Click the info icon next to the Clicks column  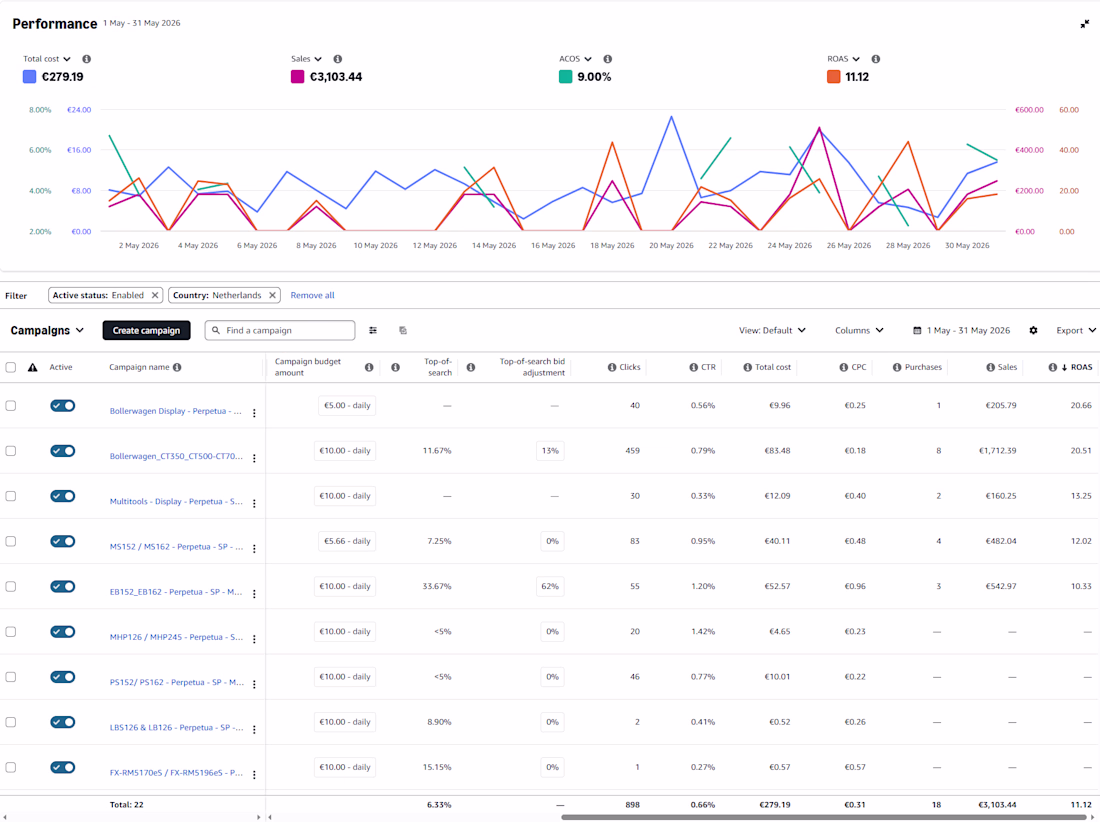pyautogui.click(x=612, y=367)
